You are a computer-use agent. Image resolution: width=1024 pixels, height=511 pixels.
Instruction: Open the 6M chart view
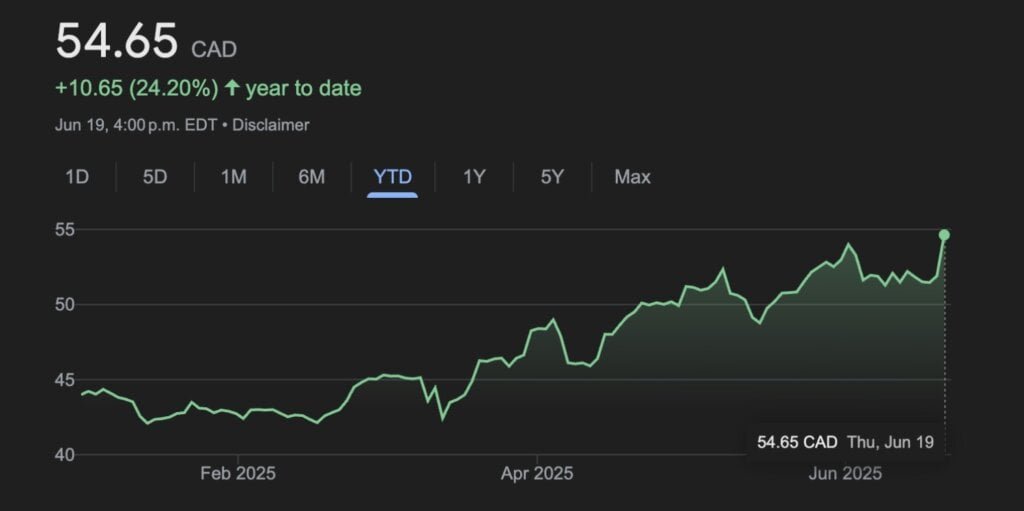tap(311, 177)
